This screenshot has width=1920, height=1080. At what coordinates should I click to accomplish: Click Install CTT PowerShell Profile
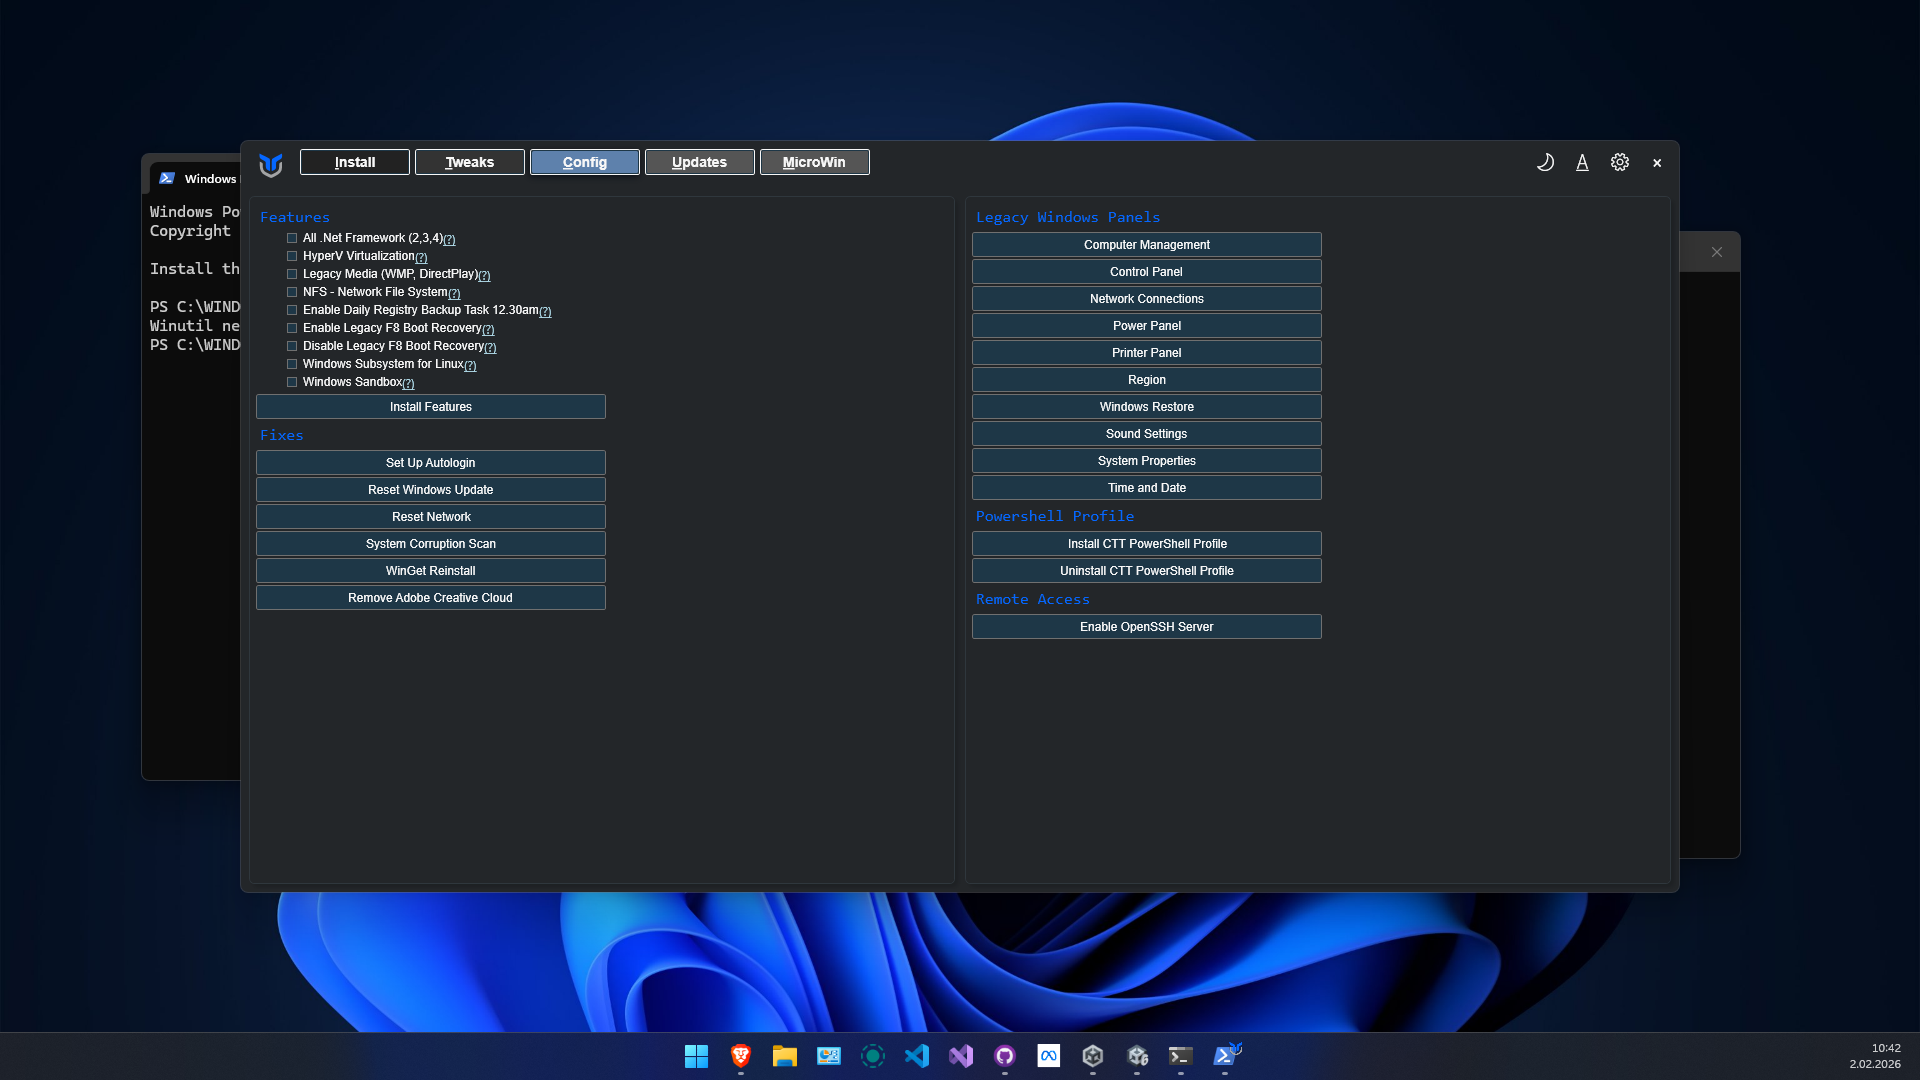pos(1147,544)
